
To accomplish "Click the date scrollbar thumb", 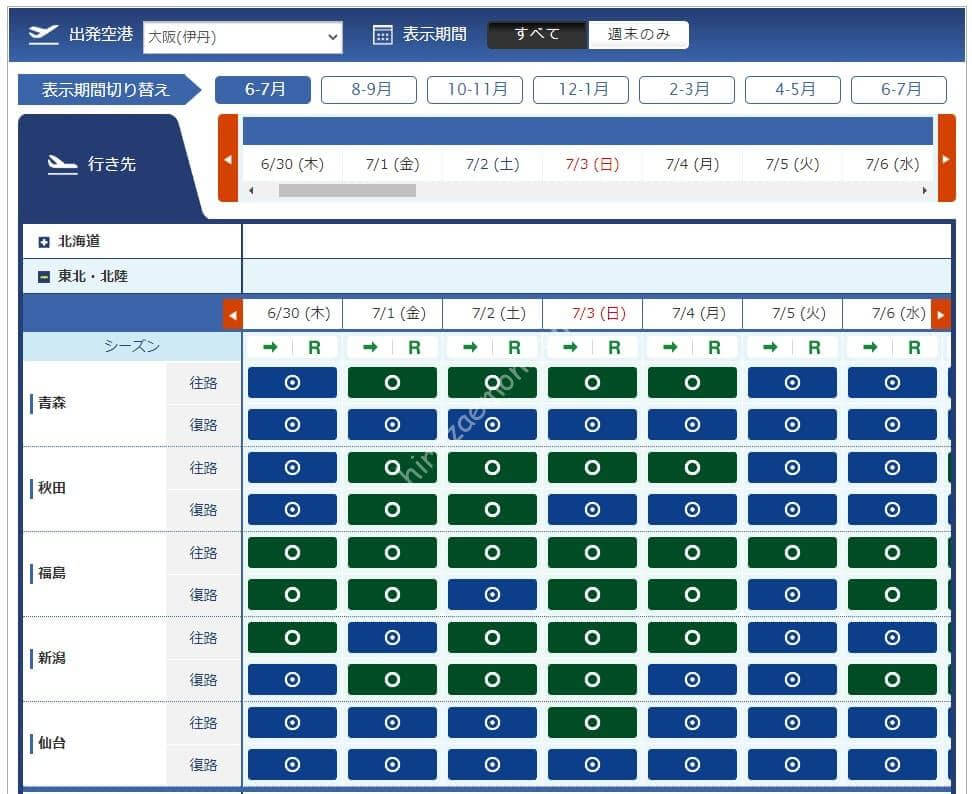I will coord(347,191).
